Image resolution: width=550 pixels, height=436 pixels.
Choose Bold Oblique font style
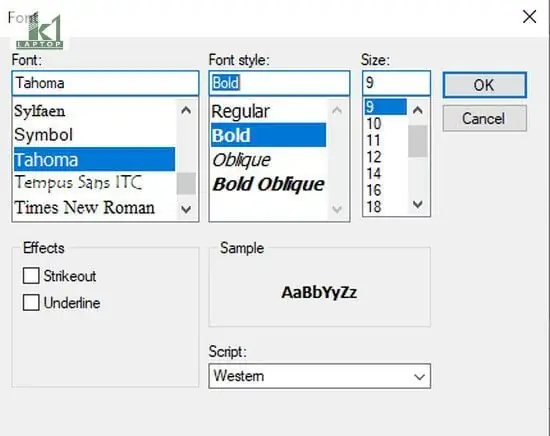268,184
